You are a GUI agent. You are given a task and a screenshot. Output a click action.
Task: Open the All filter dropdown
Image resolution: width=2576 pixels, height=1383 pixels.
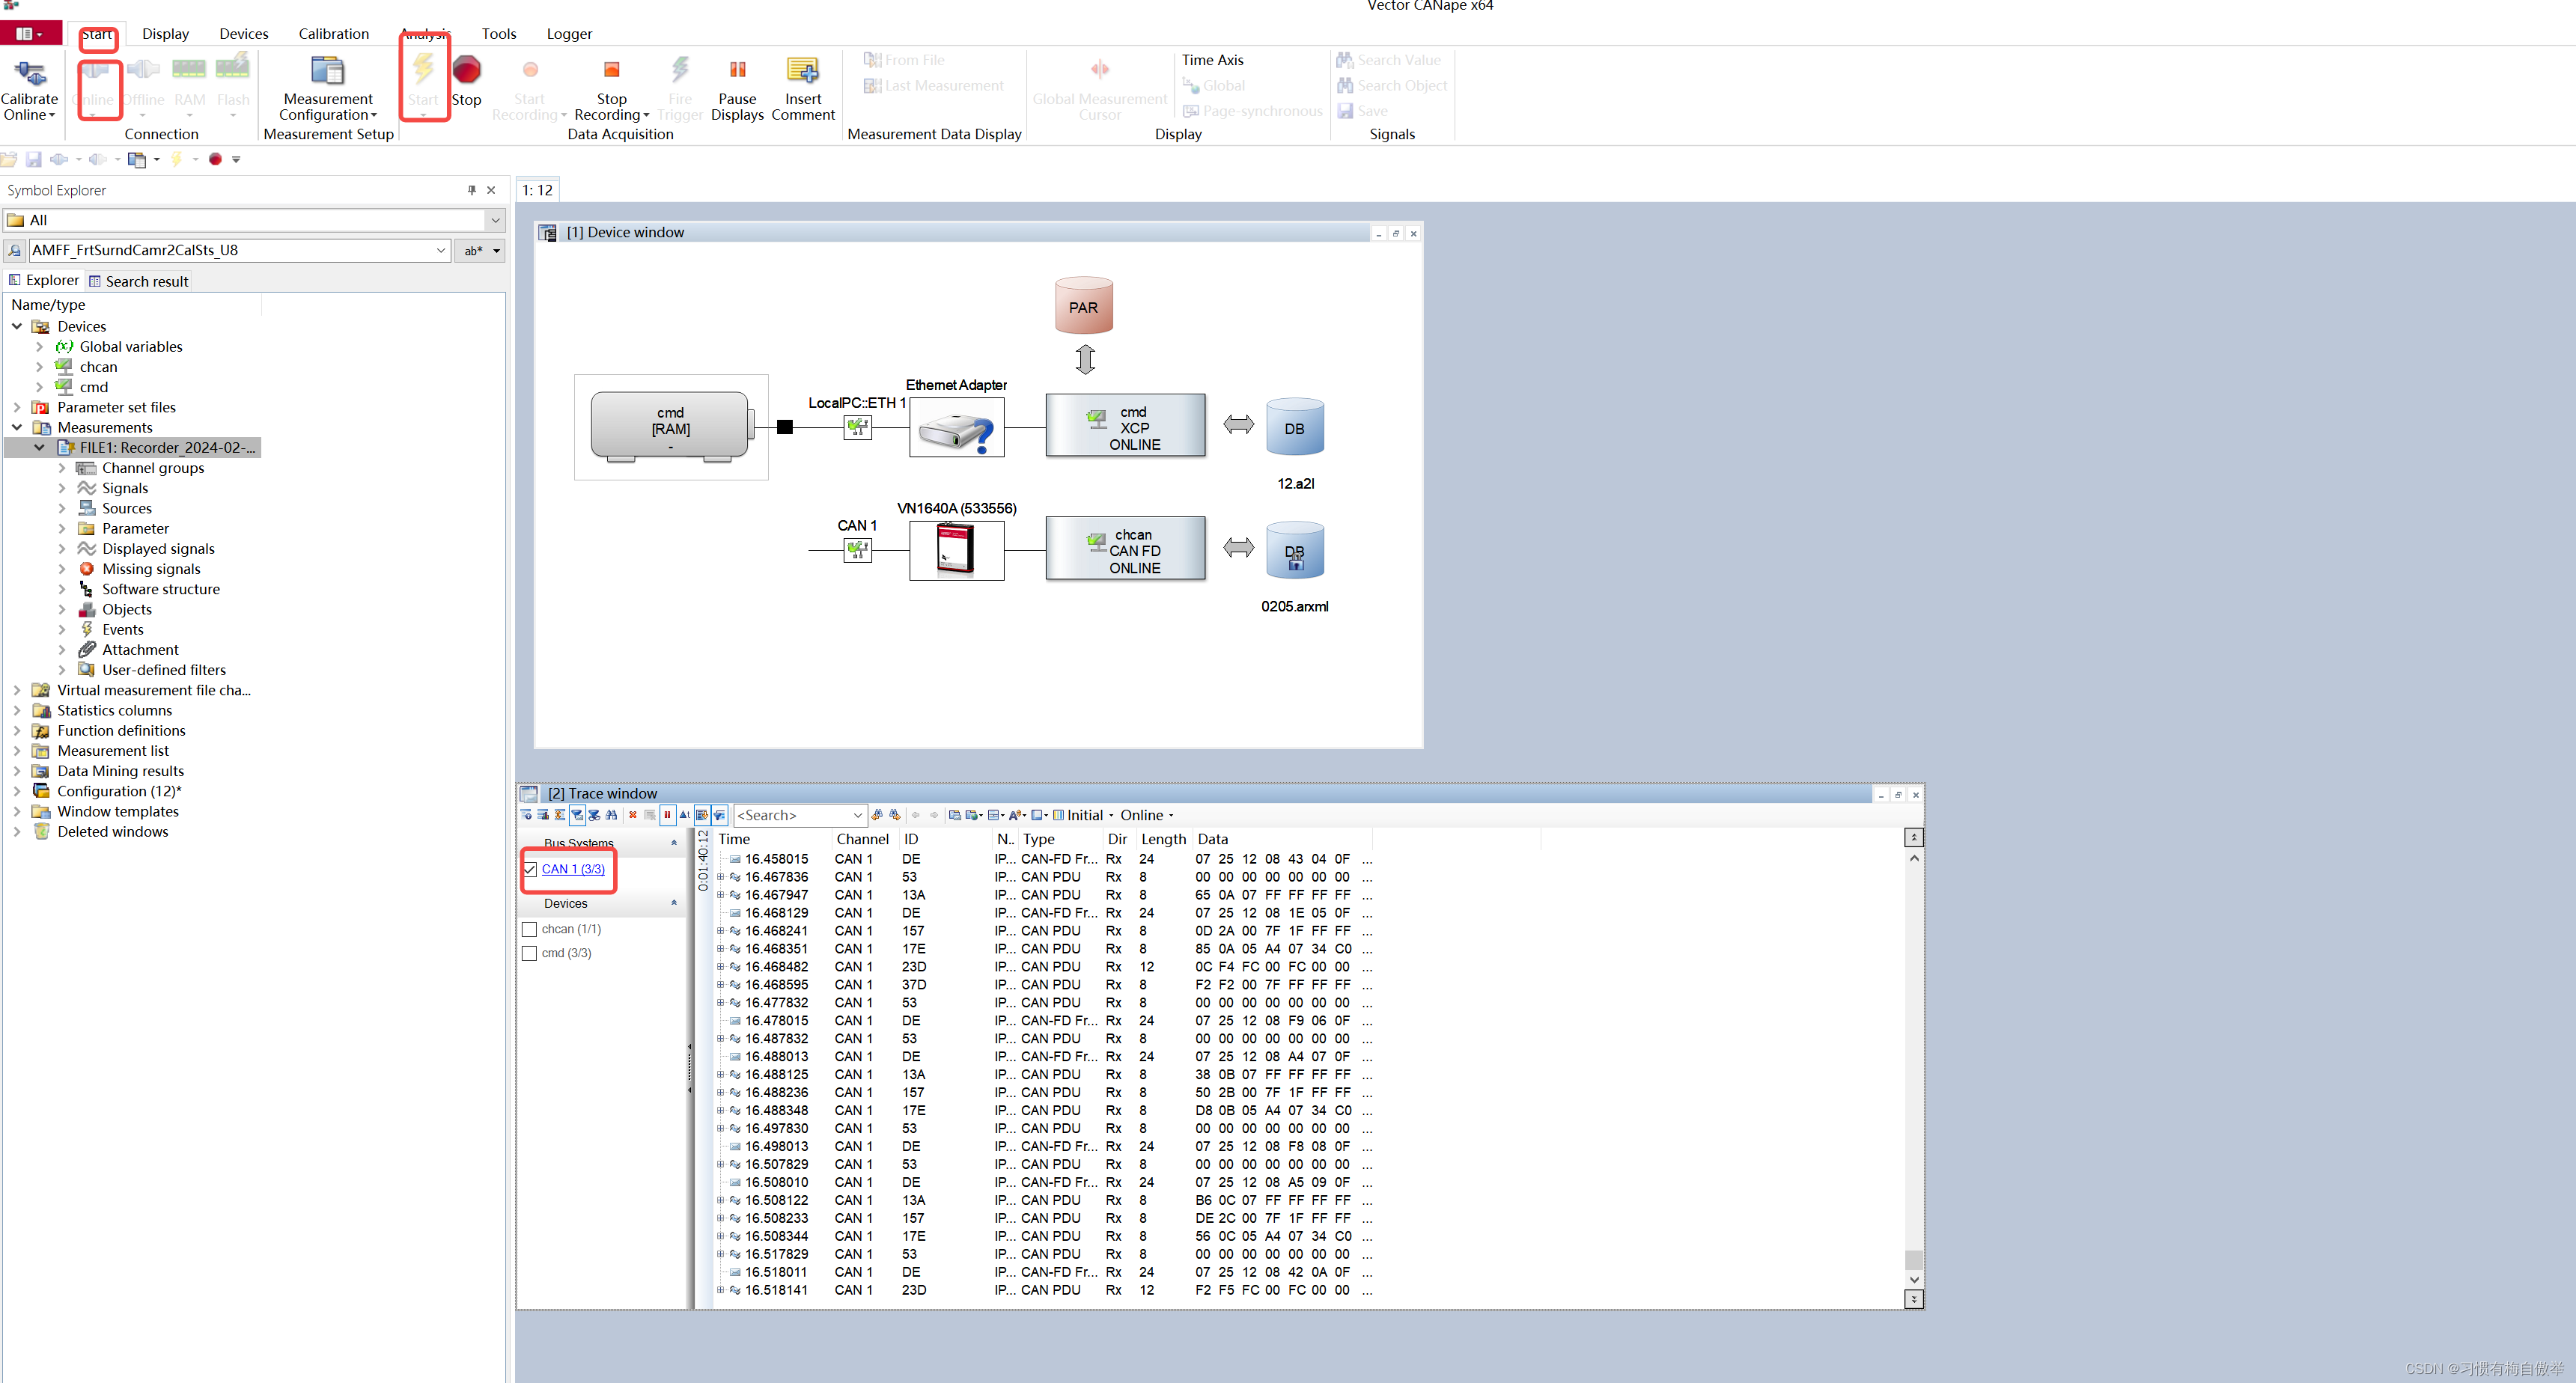(x=495, y=220)
